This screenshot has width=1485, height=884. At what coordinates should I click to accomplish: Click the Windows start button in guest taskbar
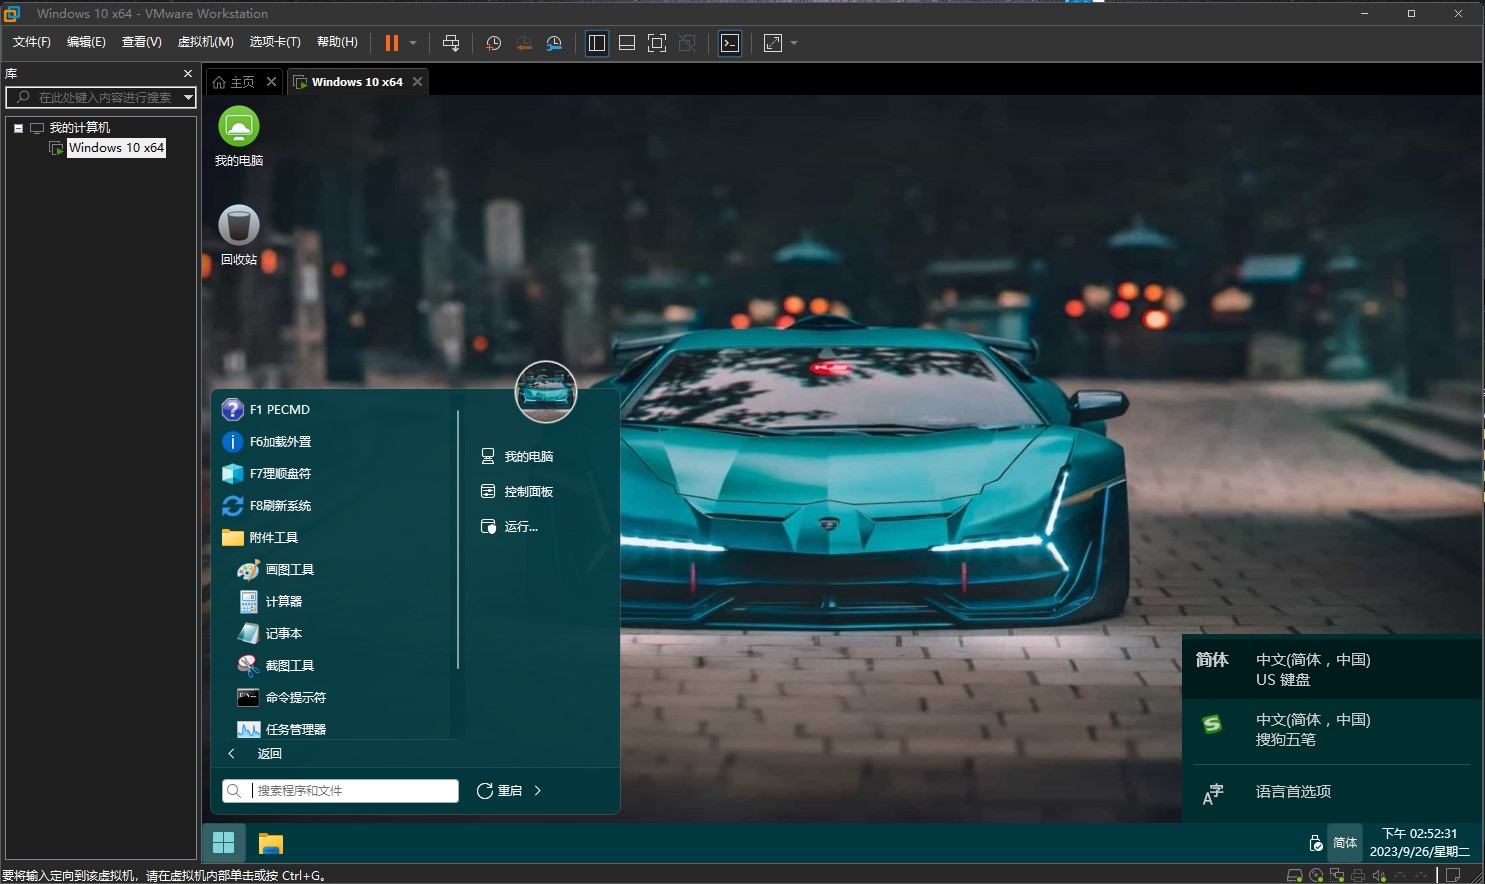point(224,843)
